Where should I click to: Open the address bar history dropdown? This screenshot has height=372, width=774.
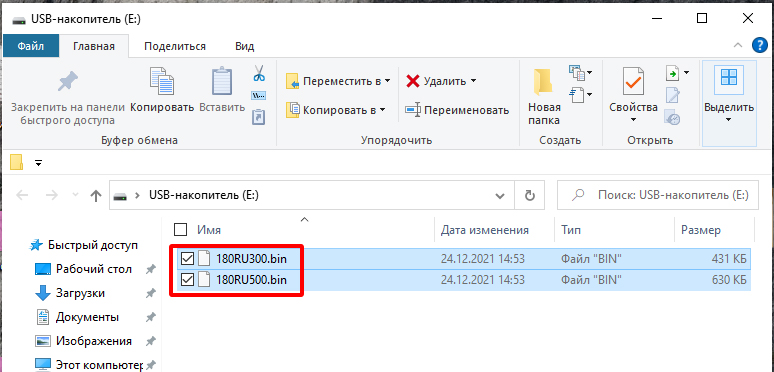(500, 196)
